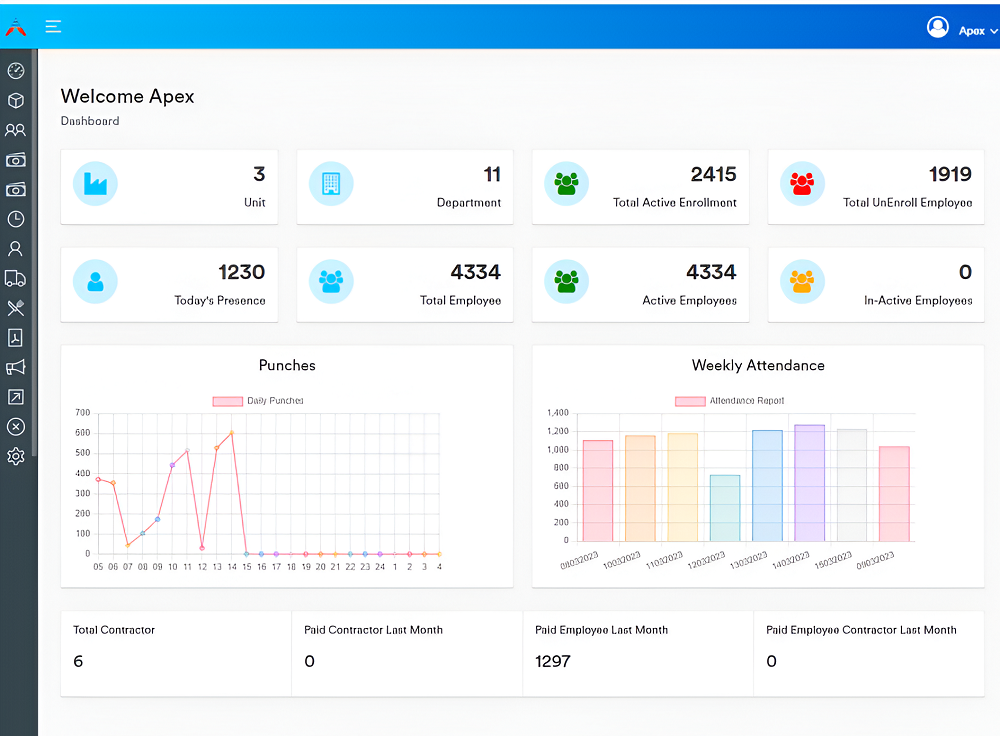Image resolution: width=1000 pixels, height=736 pixels.
Task: Open the people group icon in the sidebar
Action: coord(16,130)
